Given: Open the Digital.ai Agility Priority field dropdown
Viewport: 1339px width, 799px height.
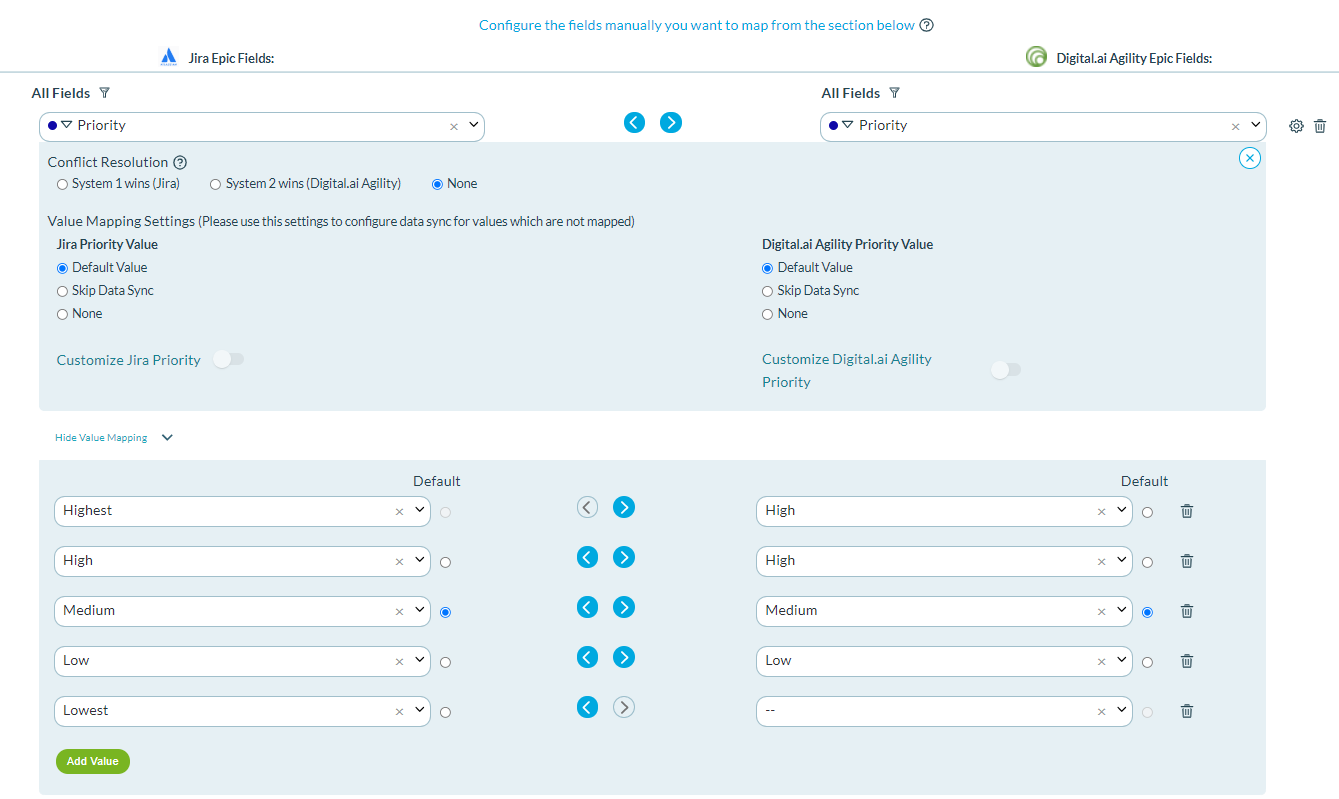Looking at the screenshot, I should [x=1255, y=125].
